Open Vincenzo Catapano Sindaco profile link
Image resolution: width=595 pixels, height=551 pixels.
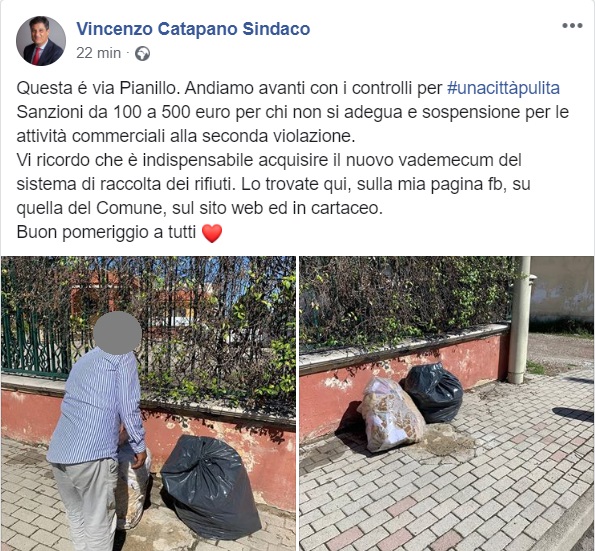[x=193, y=29]
